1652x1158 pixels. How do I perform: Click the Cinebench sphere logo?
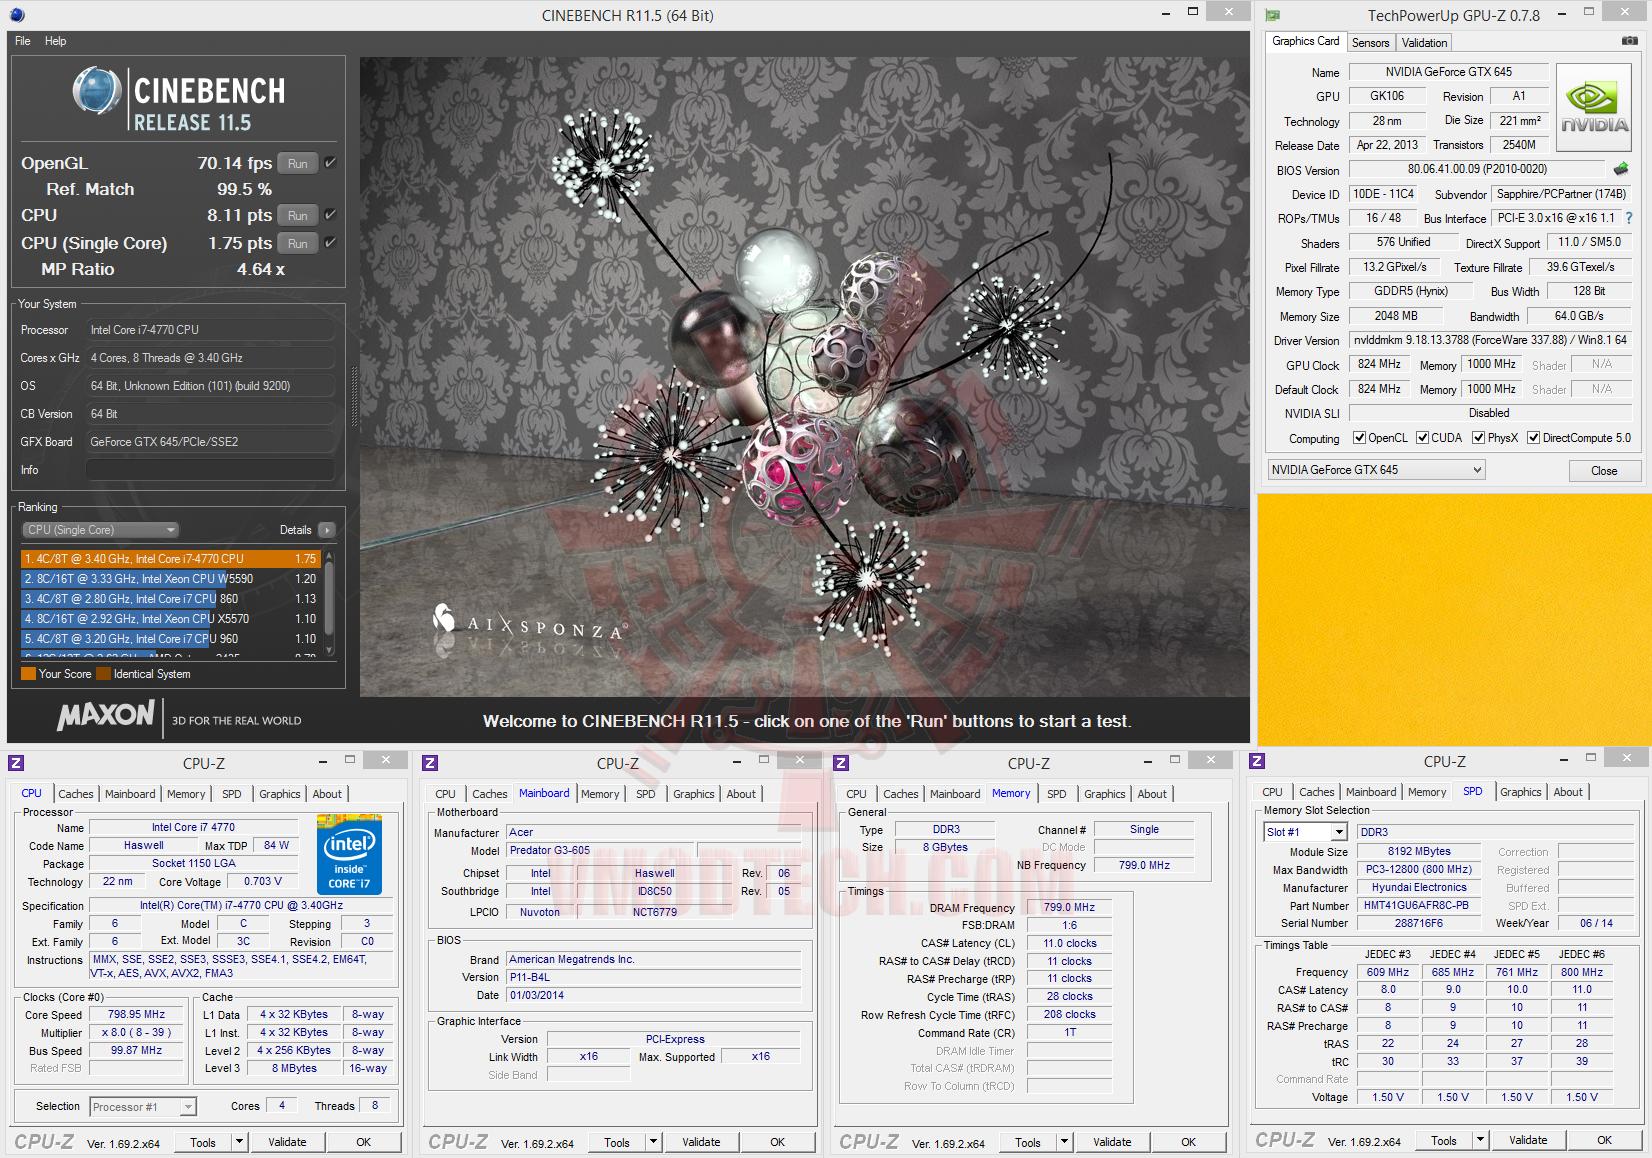(x=97, y=91)
